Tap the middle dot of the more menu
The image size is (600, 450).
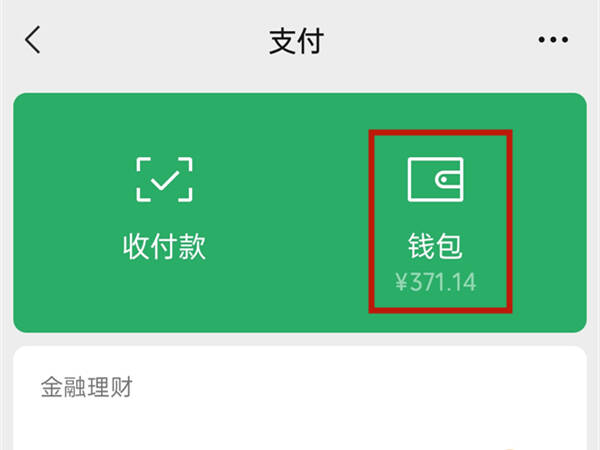(x=553, y=39)
